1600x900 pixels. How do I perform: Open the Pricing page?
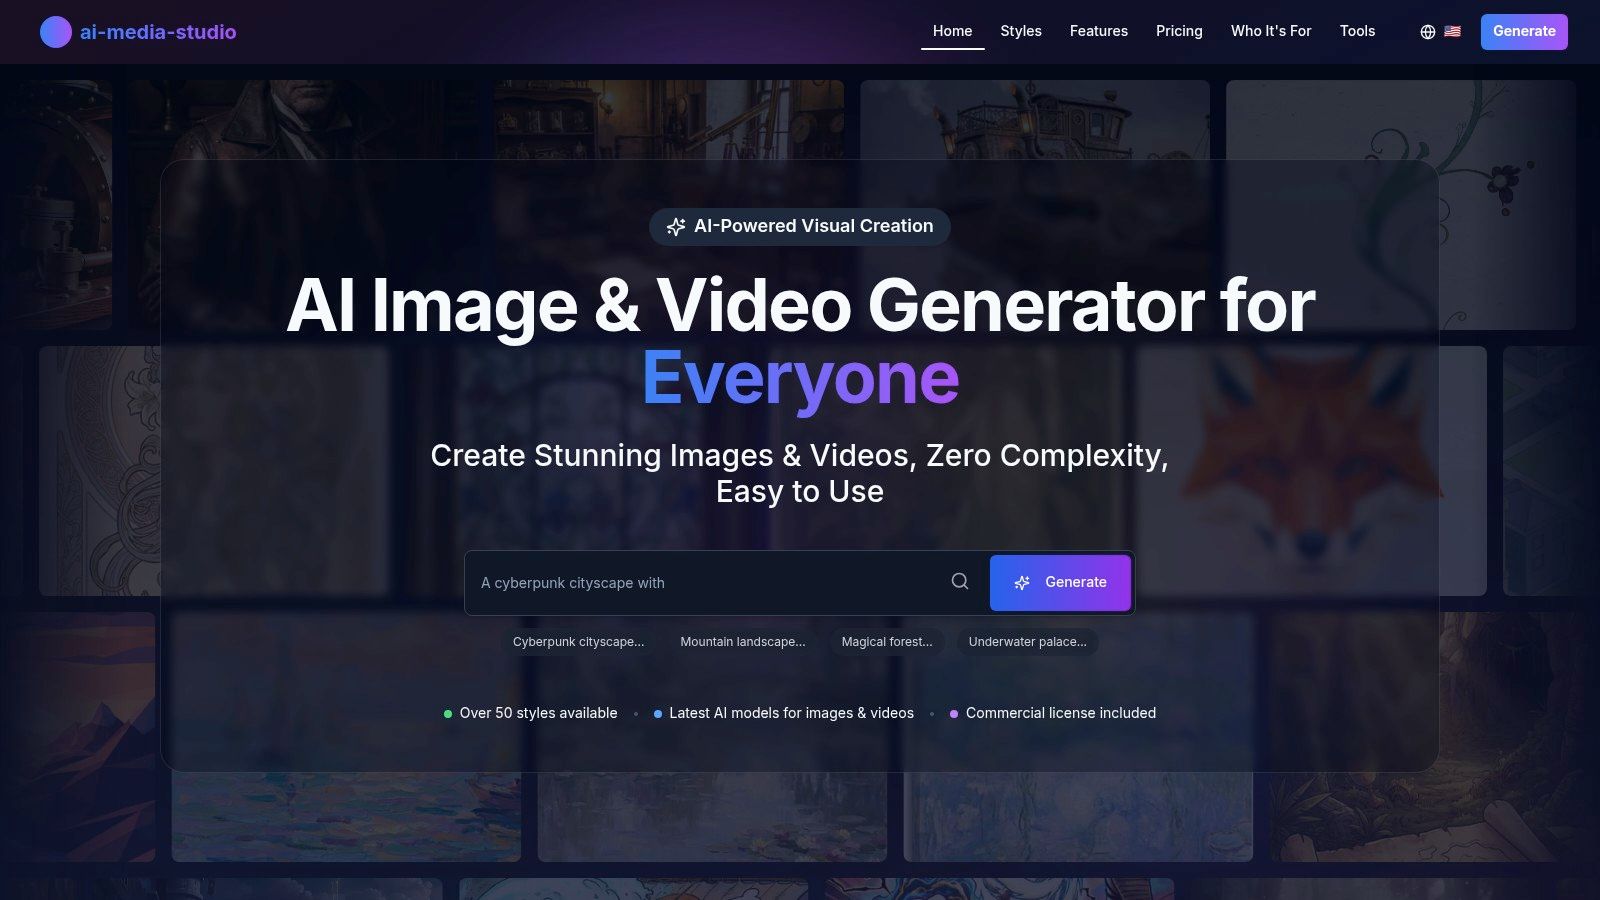[x=1179, y=31]
